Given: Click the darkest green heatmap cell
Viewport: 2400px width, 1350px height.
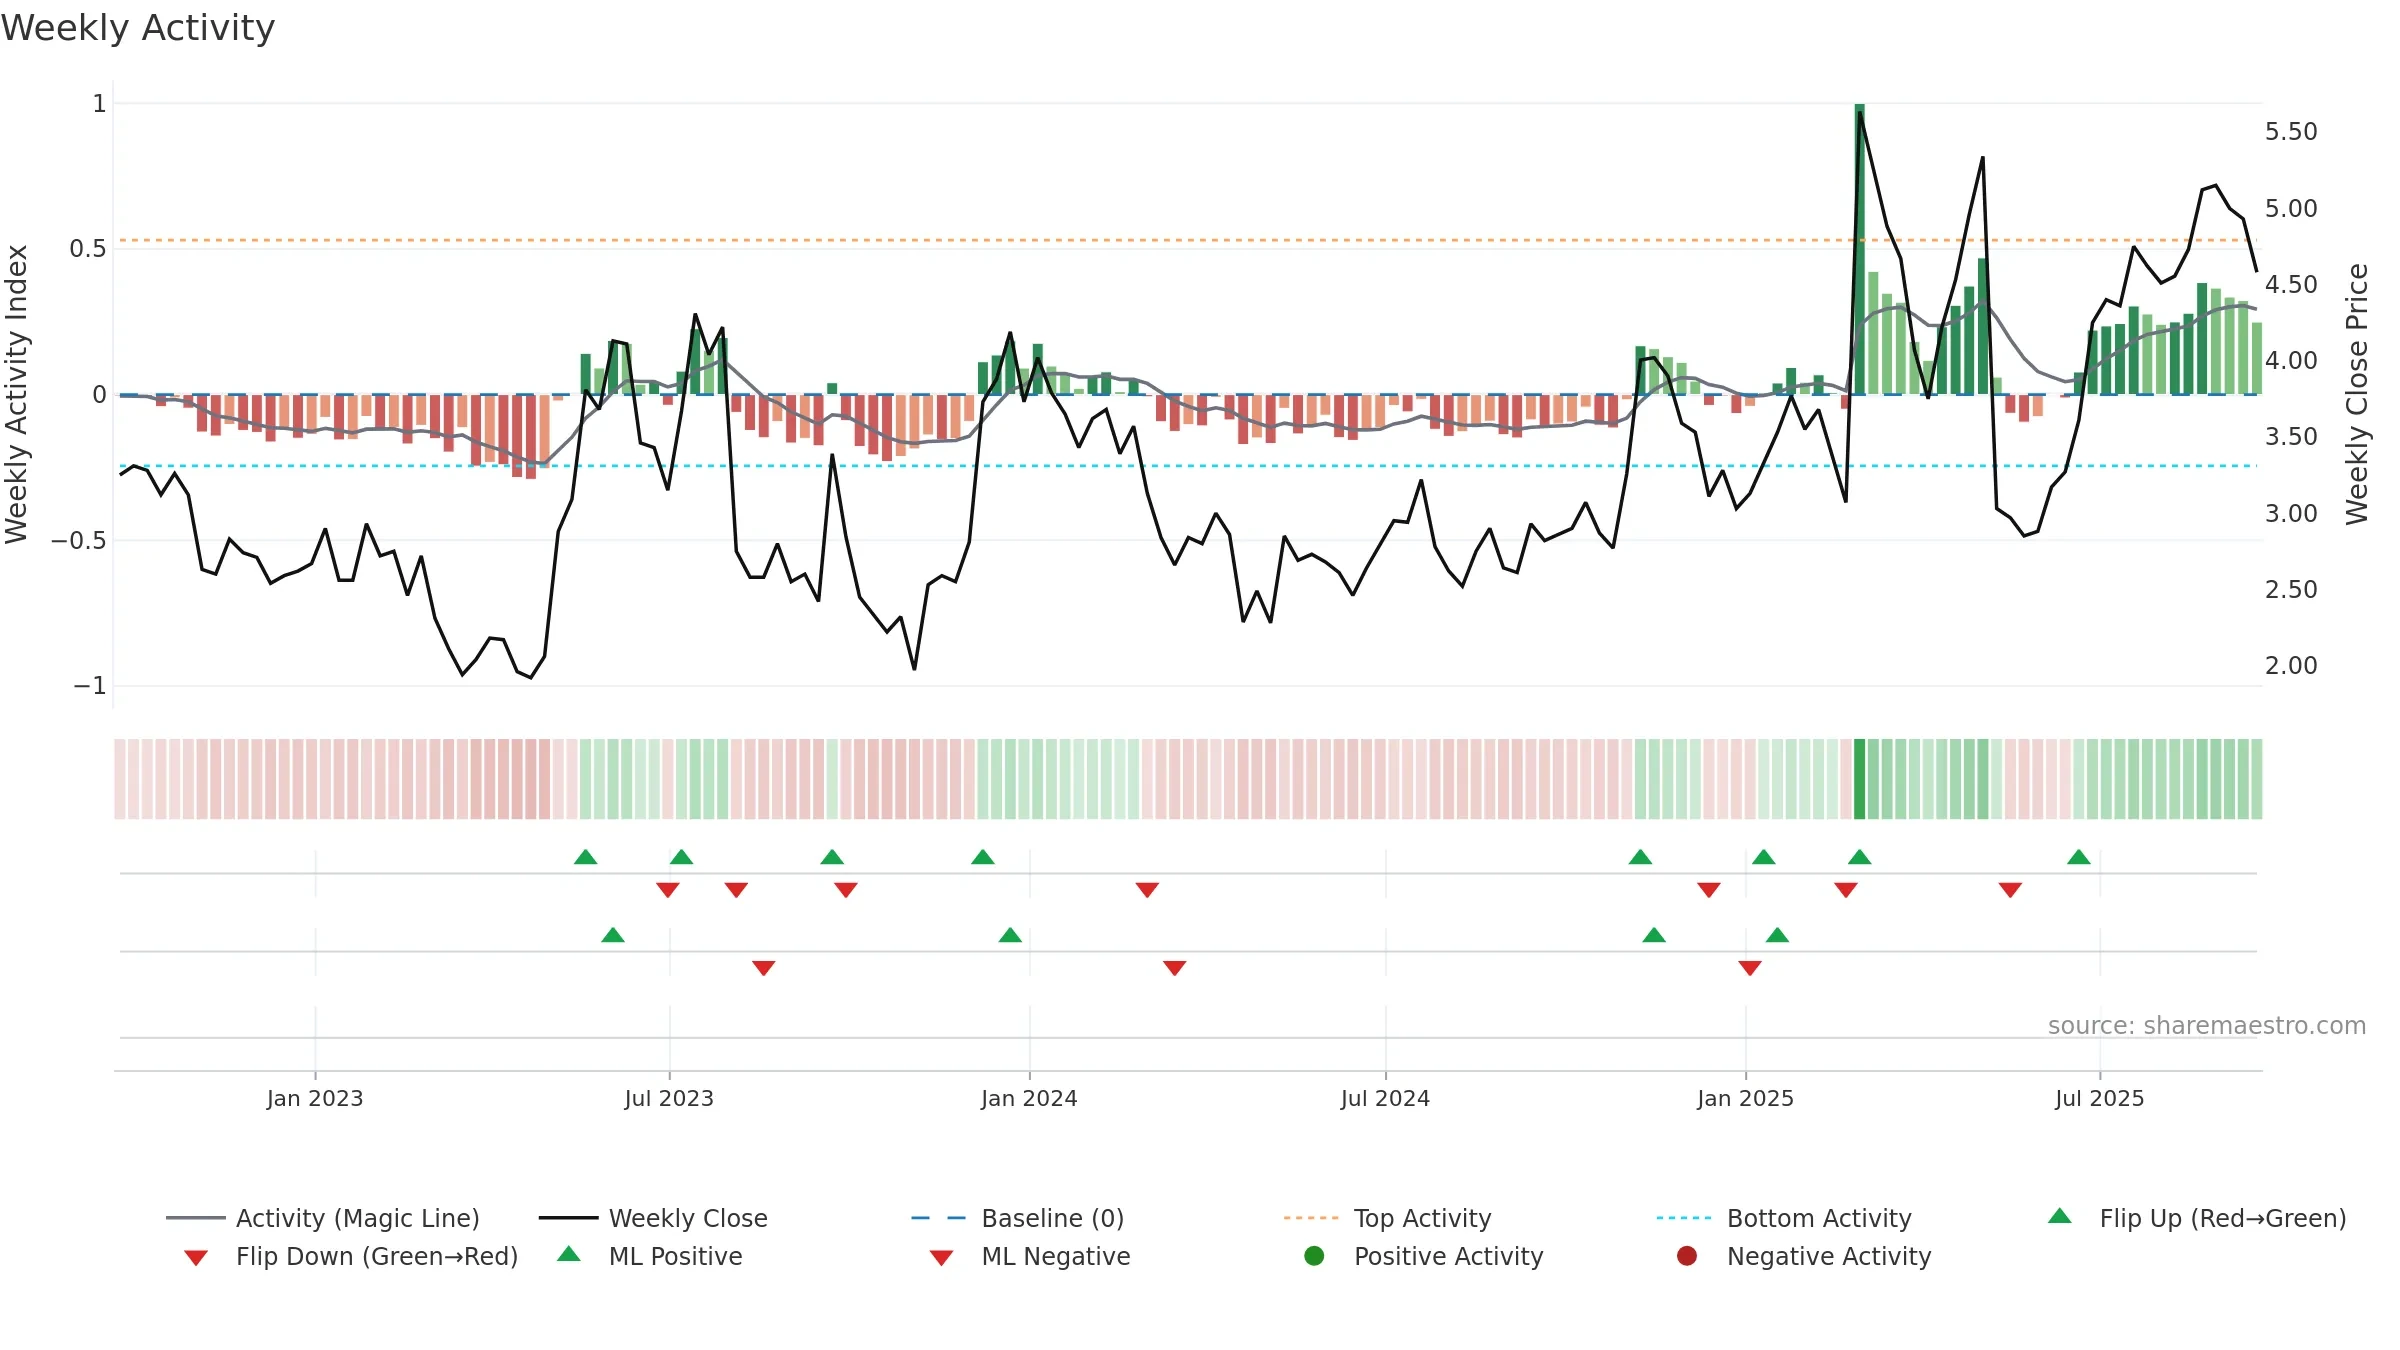Looking at the screenshot, I should pyautogui.click(x=1860, y=779).
